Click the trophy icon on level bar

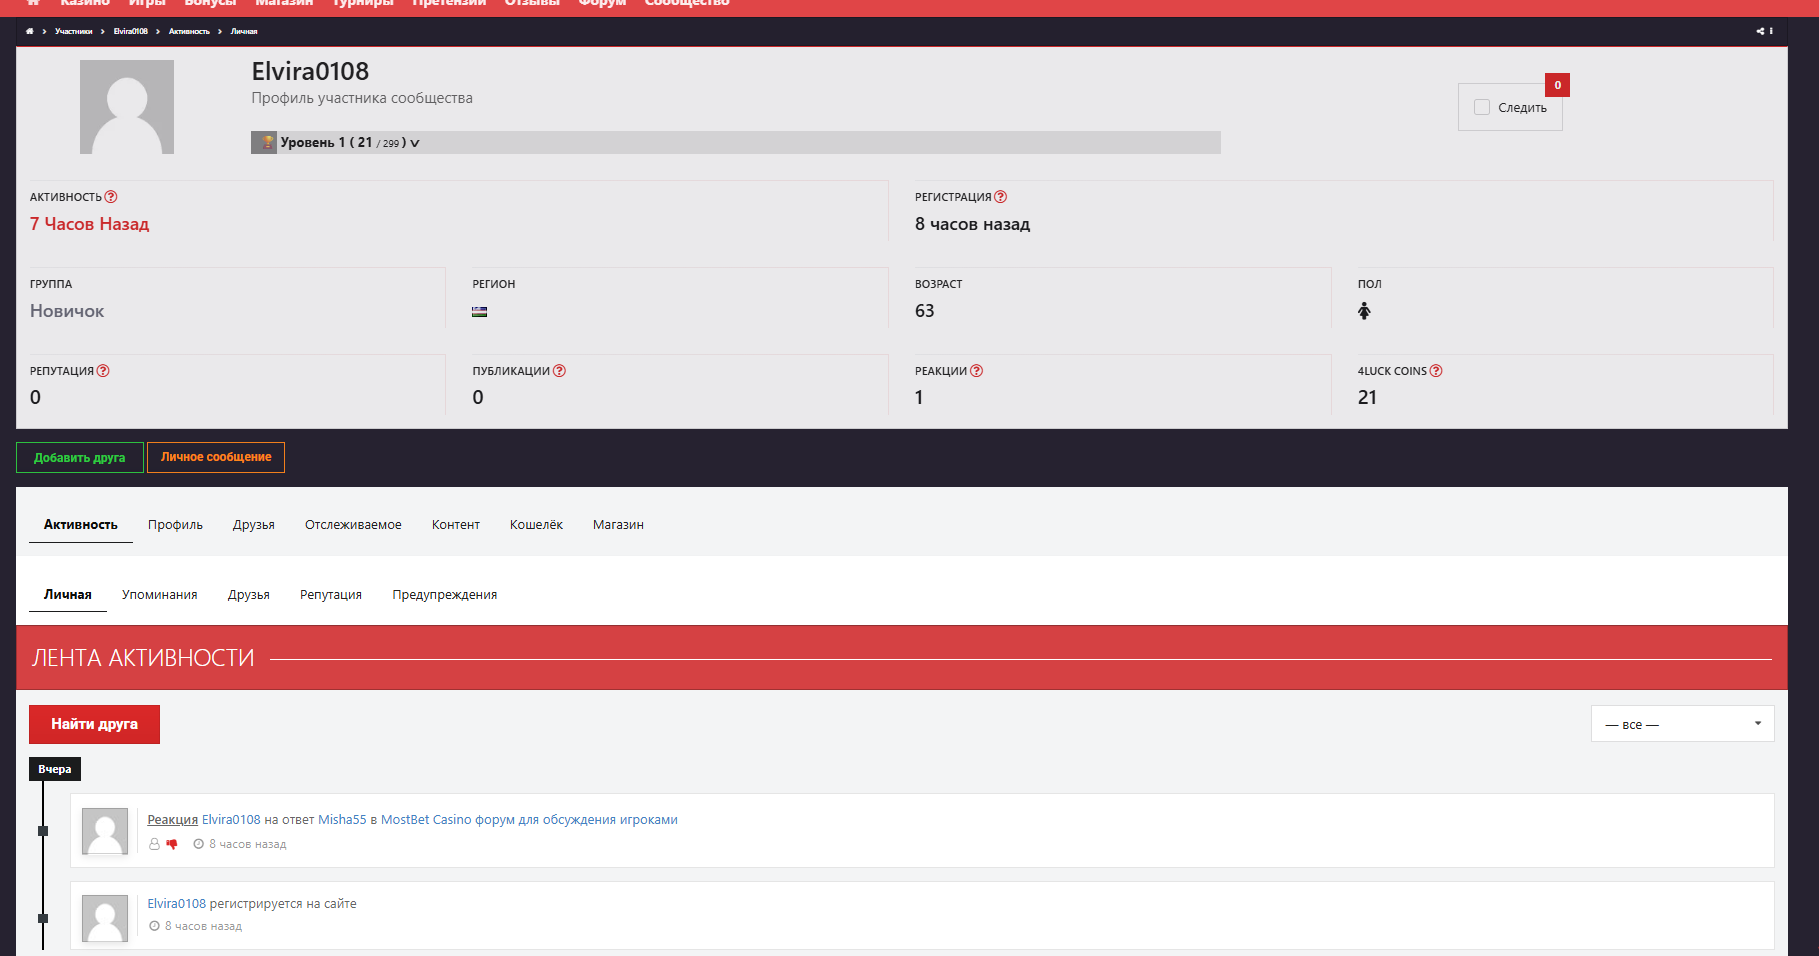pos(266,142)
